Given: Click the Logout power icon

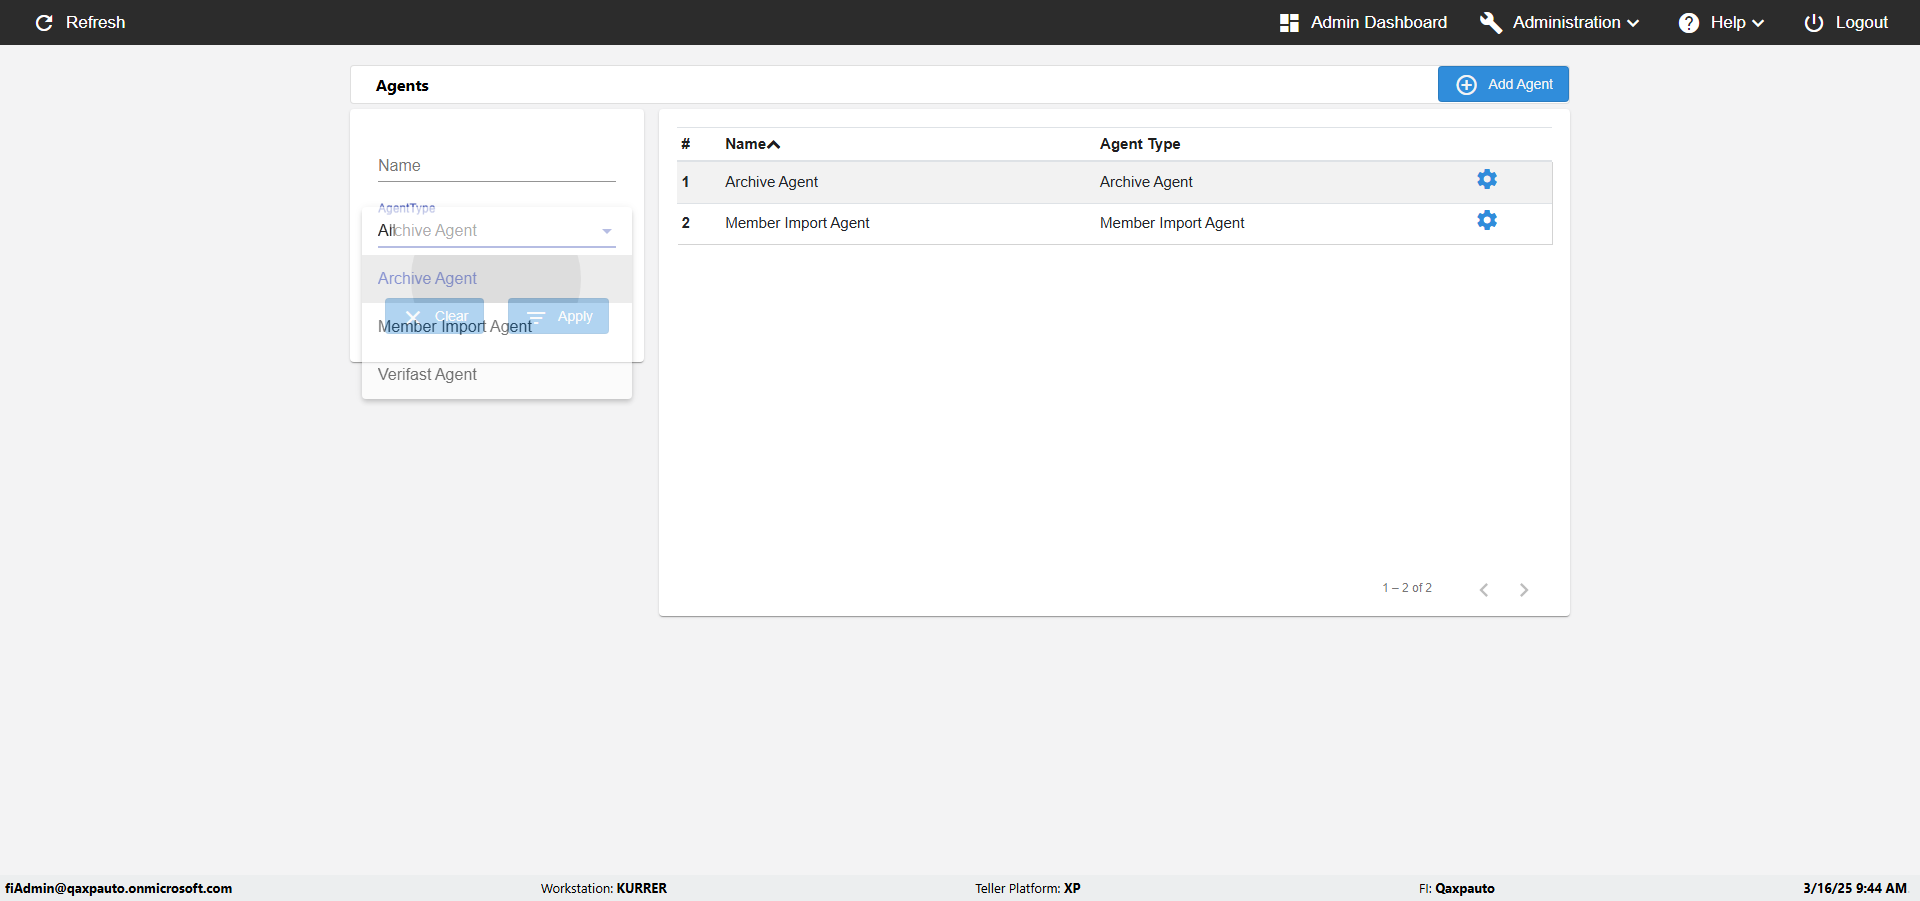Looking at the screenshot, I should (x=1813, y=22).
